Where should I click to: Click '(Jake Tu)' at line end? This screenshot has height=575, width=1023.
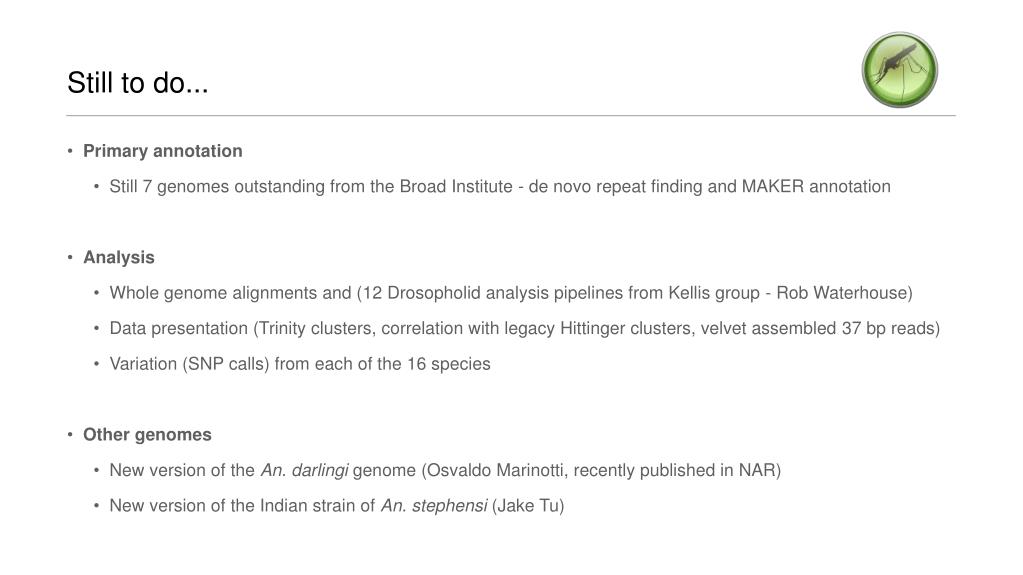528,506
